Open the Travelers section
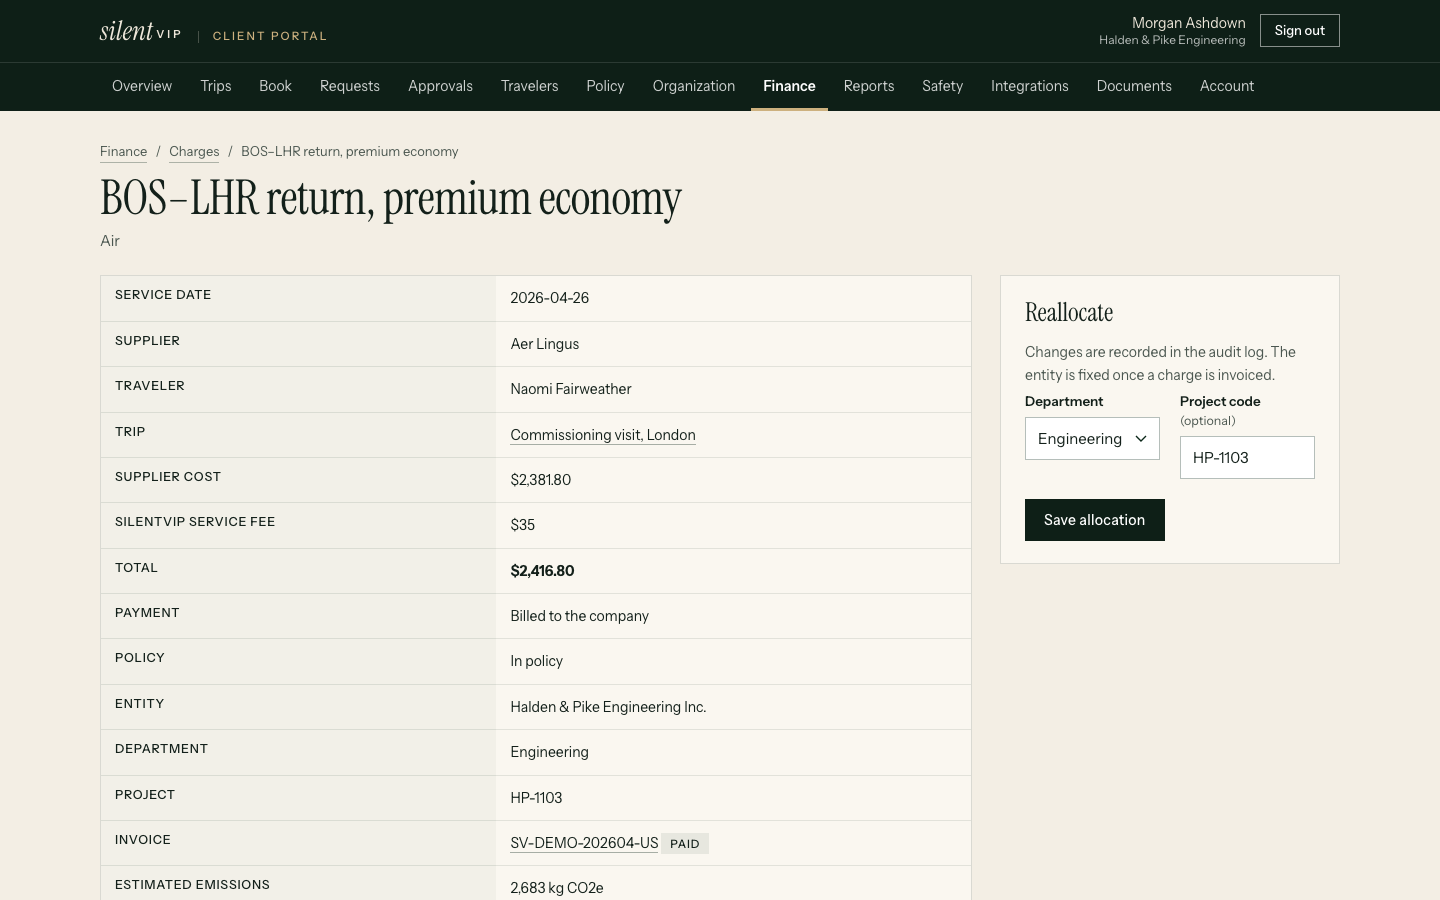This screenshot has width=1440, height=900. coord(529,86)
